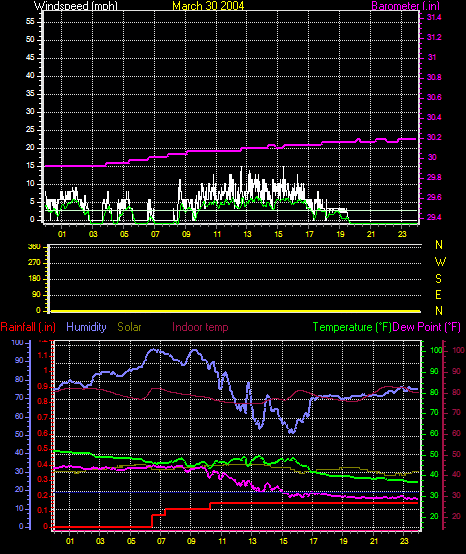The height and width of the screenshot is (554, 466).
Task: Select the Humidity legend label
Action: coord(86,327)
